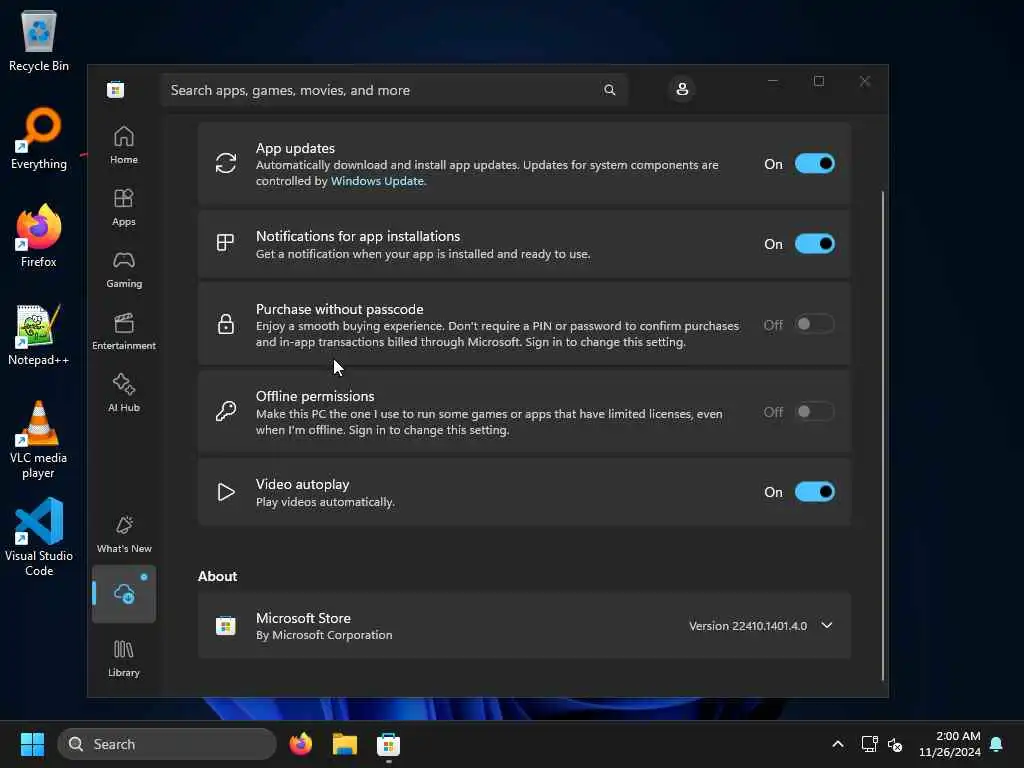Select VLC media player desktop shortcut
1024x768 pixels.
click(x=39, y=440)
